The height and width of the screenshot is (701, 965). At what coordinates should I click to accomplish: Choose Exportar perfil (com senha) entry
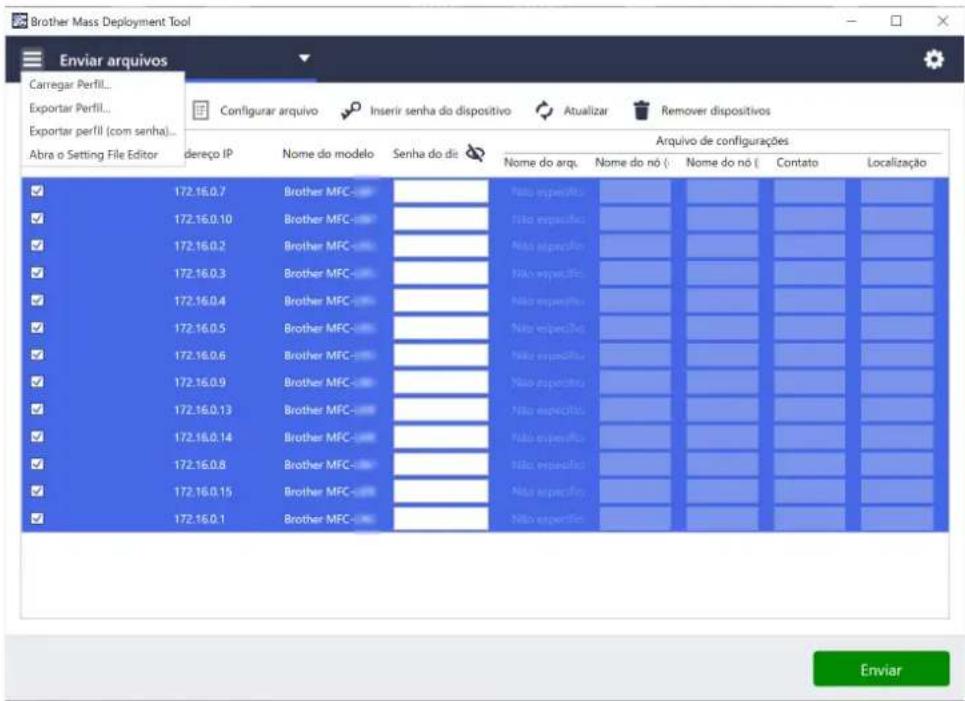point(103,131)
